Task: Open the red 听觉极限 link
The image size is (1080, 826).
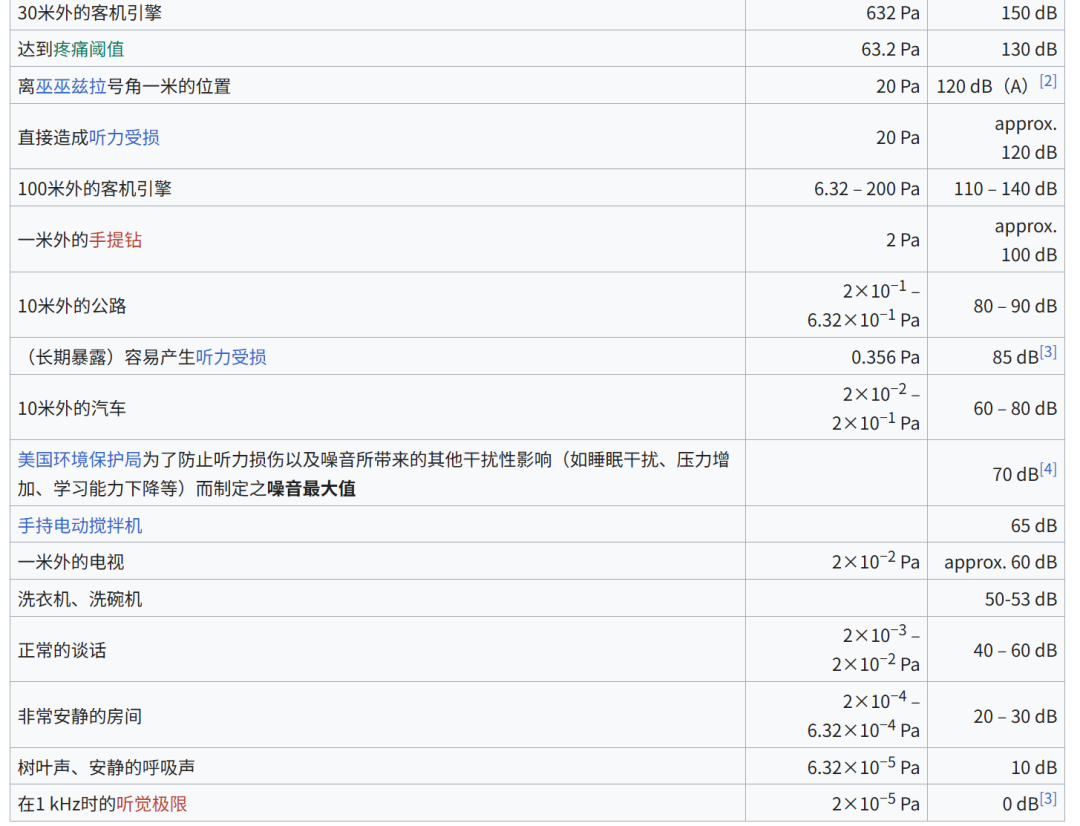Action: 151,804
